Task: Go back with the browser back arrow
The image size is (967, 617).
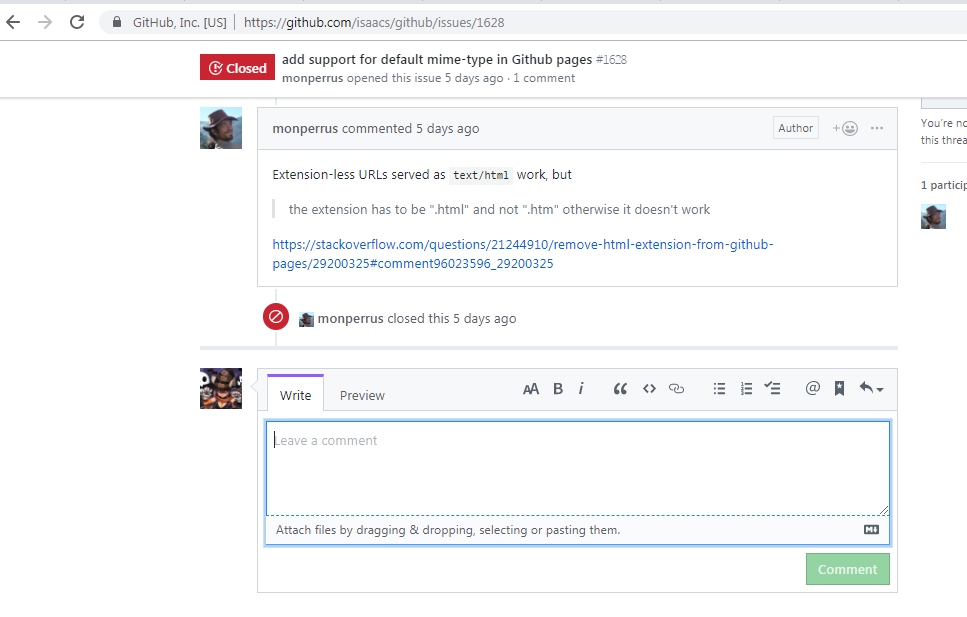Action: click(x=13, y=23)
